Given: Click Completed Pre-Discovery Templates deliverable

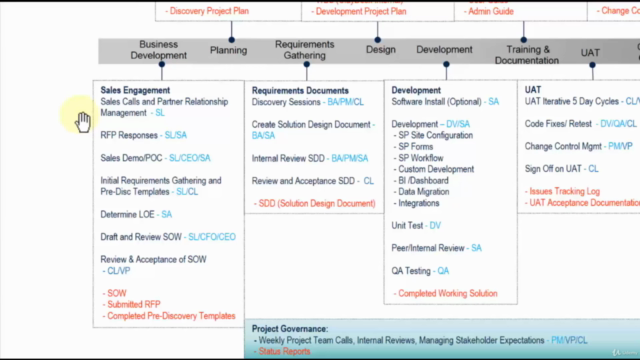Looking at the screenshot, I should pyautogui.click(x=169, y=316).
